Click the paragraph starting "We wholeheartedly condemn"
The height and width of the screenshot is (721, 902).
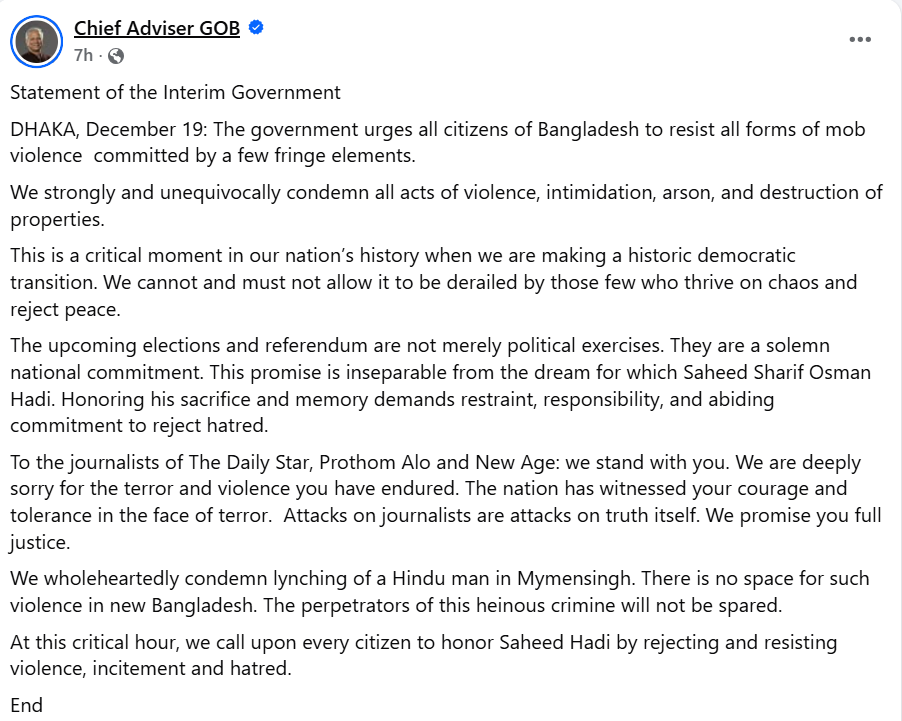[x=439, y=591]
